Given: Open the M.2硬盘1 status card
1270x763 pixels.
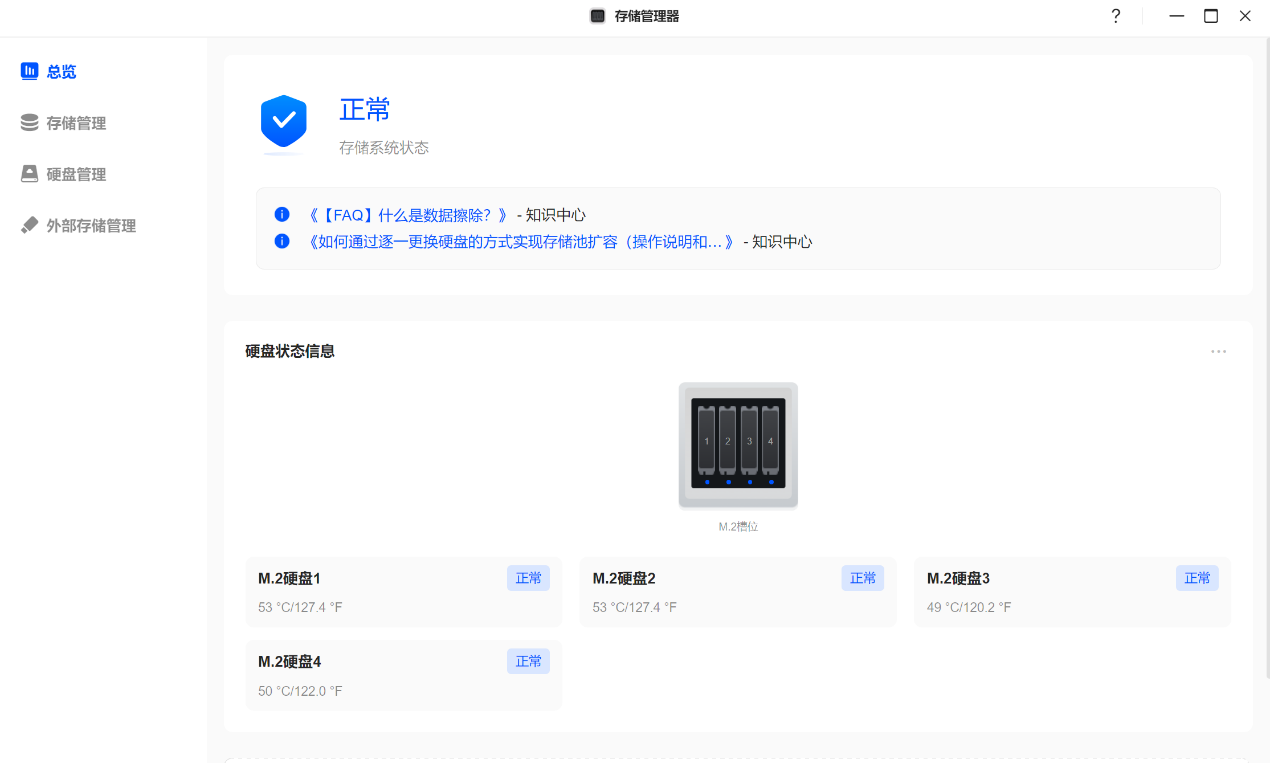Looking at the screenshot, I should (x=380, y=592).
